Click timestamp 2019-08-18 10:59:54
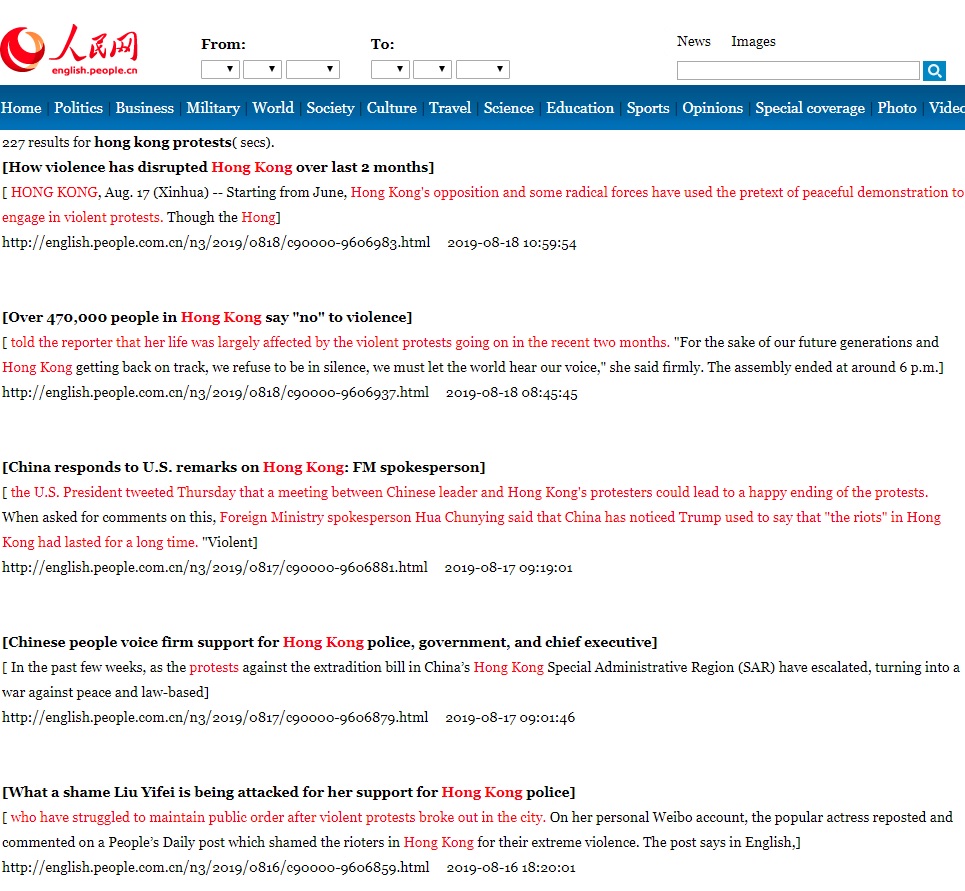 (512, 243)
